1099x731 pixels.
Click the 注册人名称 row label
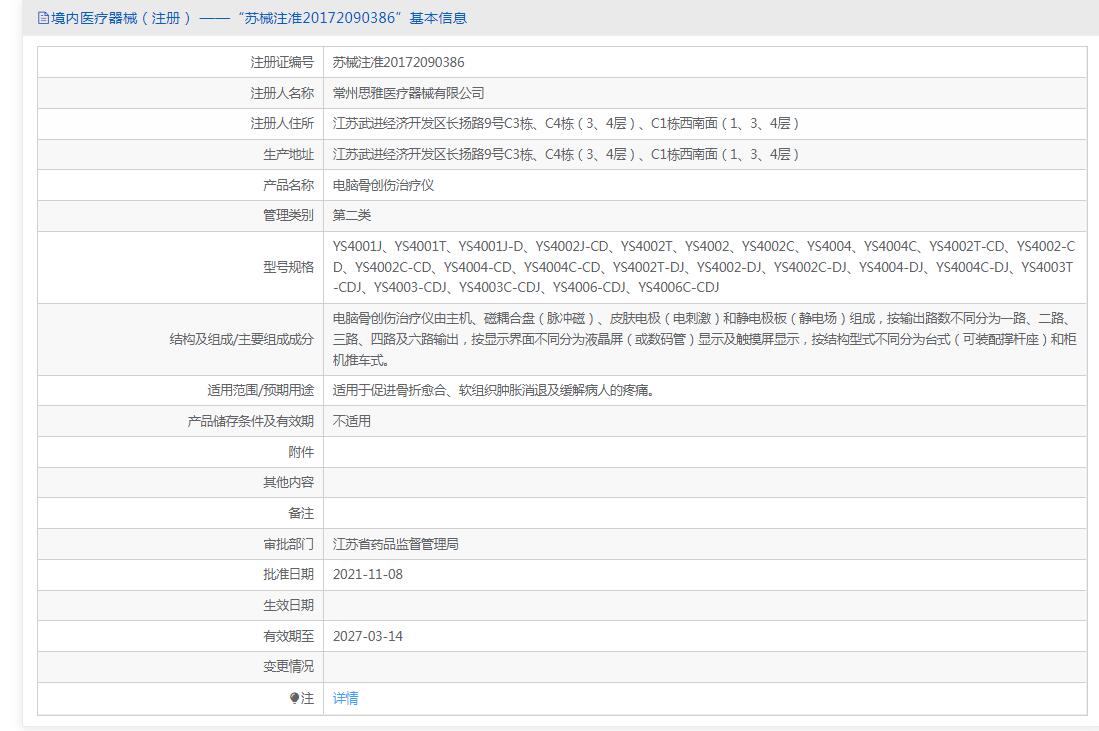pyautogui.click(x=282, y=93)
